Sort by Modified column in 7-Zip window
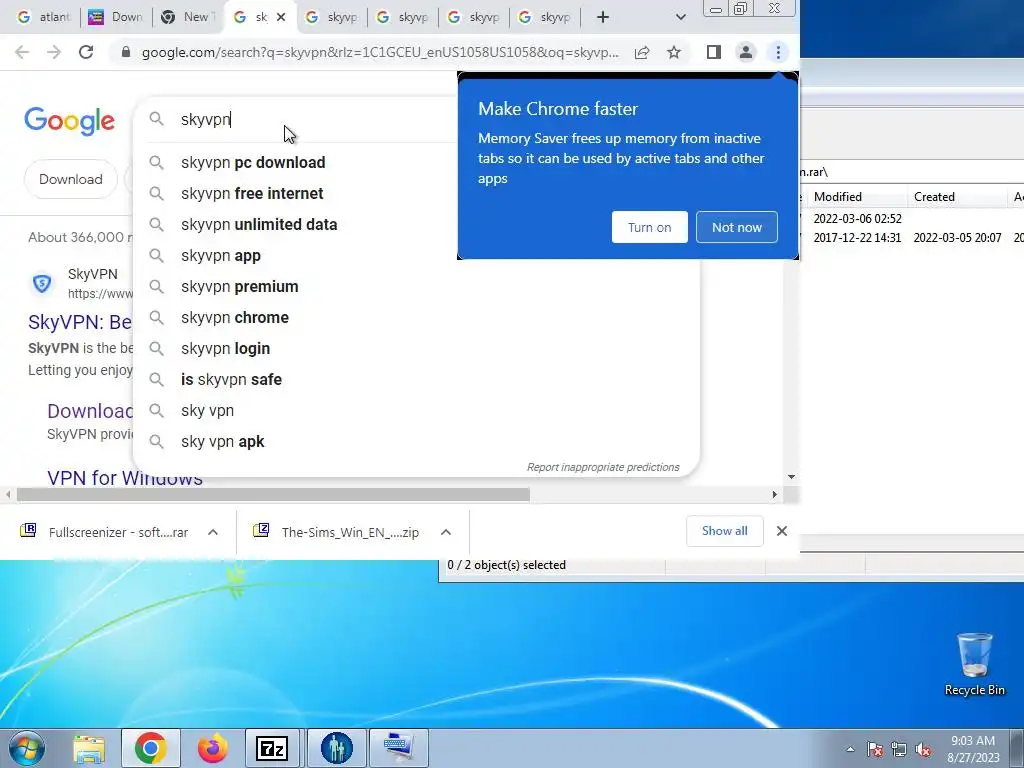Image resolution: width=1024 pixels, height=768 pixels. tap(857, 197)
